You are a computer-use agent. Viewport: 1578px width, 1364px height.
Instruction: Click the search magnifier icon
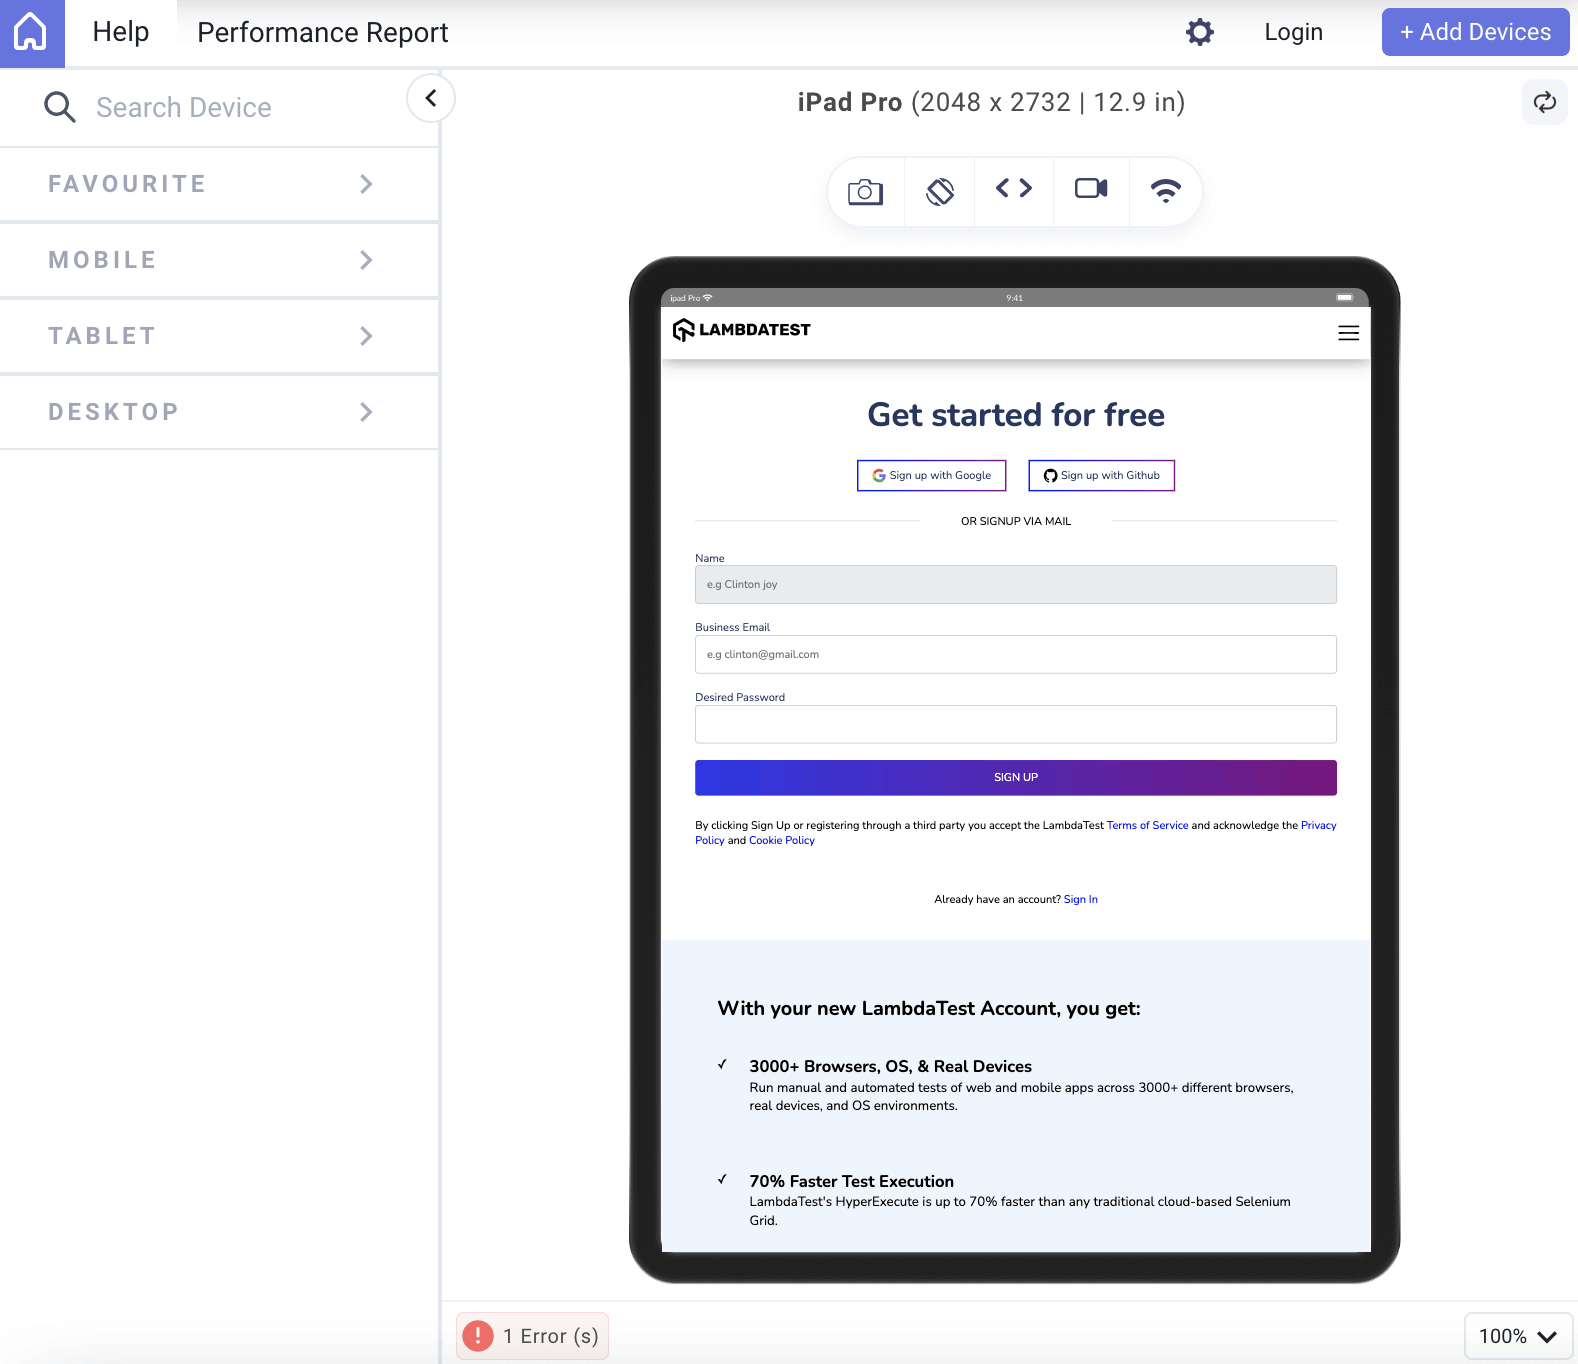60,107
